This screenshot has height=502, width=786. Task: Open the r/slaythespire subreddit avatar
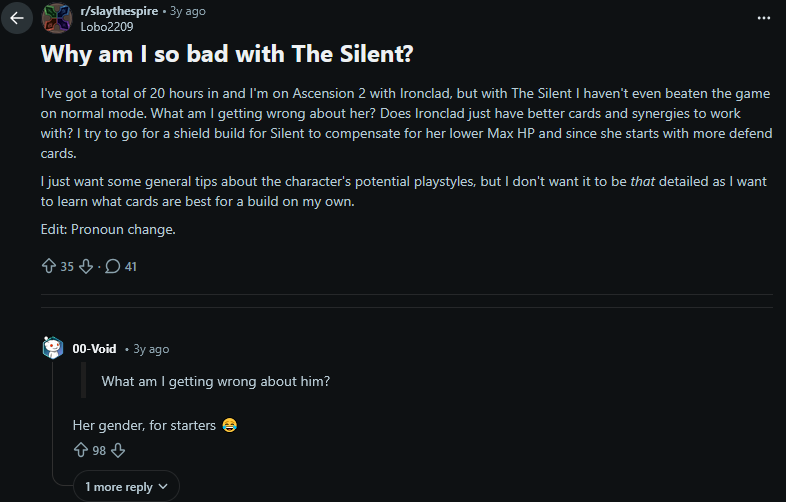pyautogui.click(x=57, y=18)
